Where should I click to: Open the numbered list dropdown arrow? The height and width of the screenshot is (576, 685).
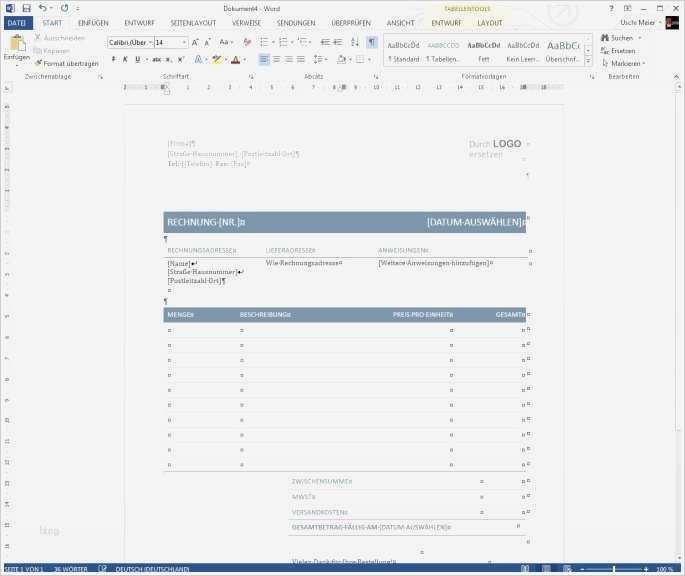point(292,42)
